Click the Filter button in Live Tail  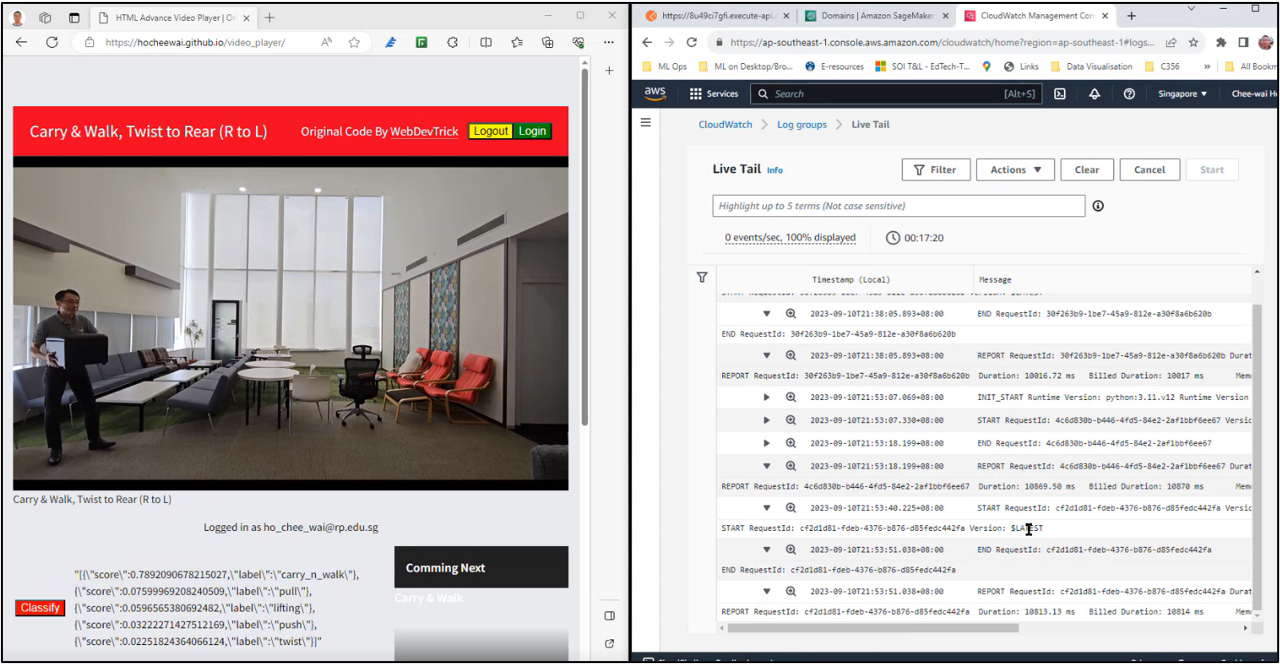[x=935, y=170]
